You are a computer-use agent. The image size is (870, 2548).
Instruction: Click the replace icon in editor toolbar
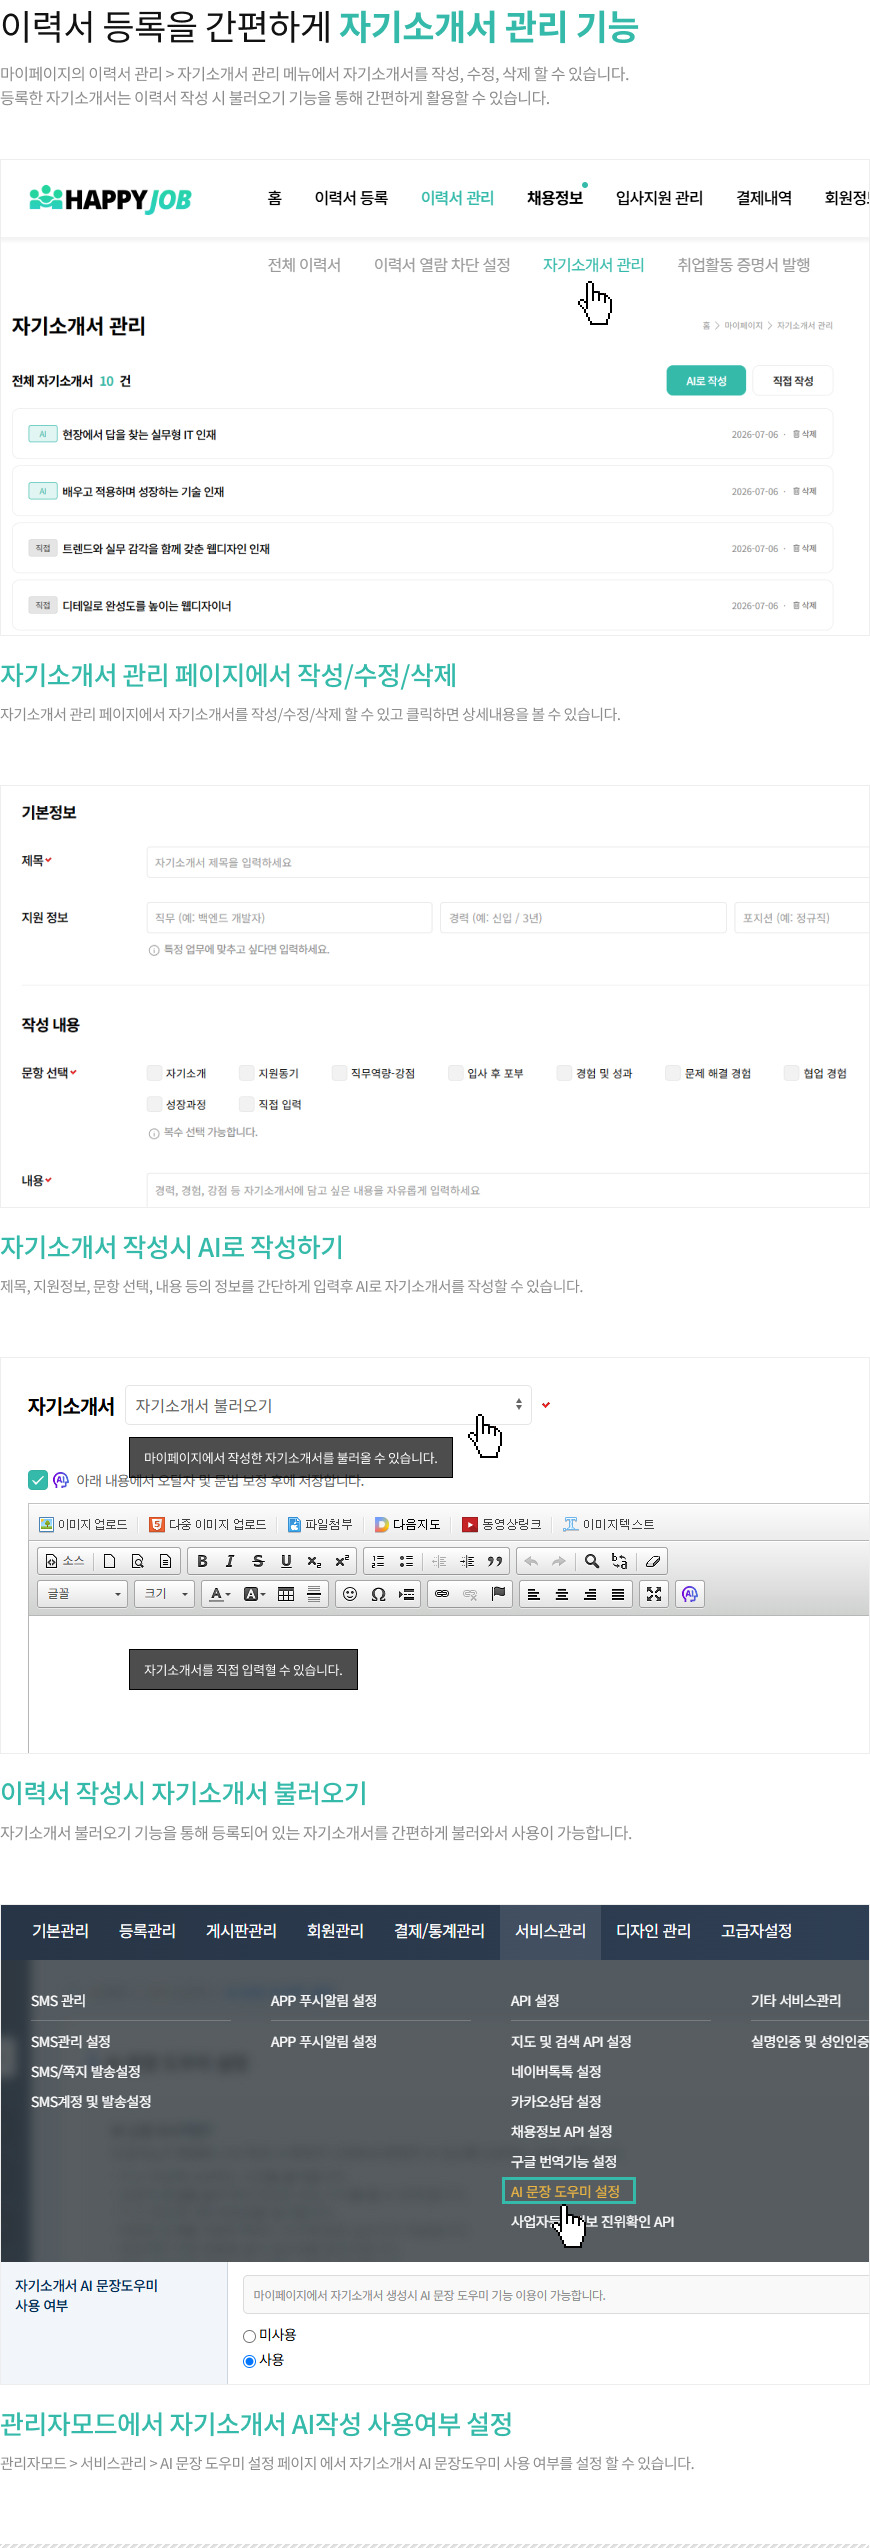(620, 1561)
